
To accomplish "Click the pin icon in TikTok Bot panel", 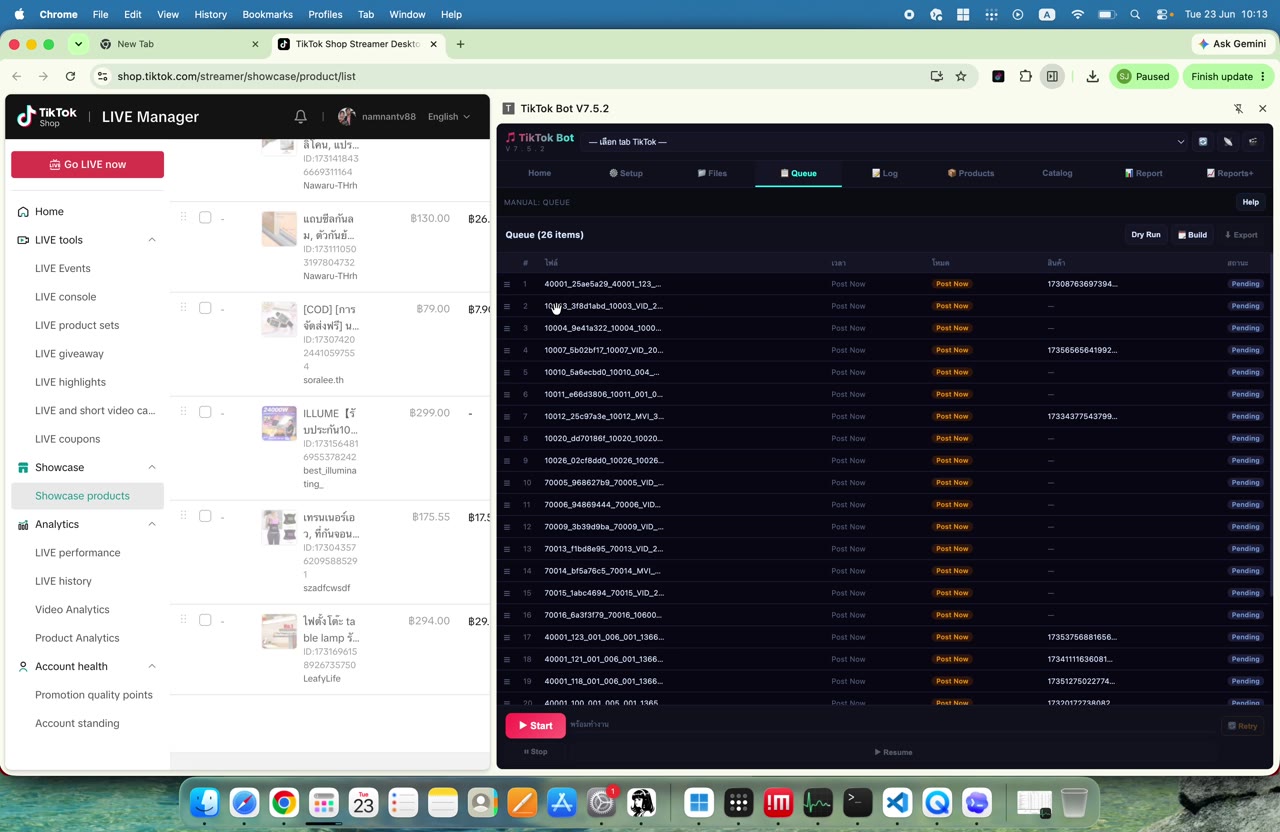I will 1238,108.
